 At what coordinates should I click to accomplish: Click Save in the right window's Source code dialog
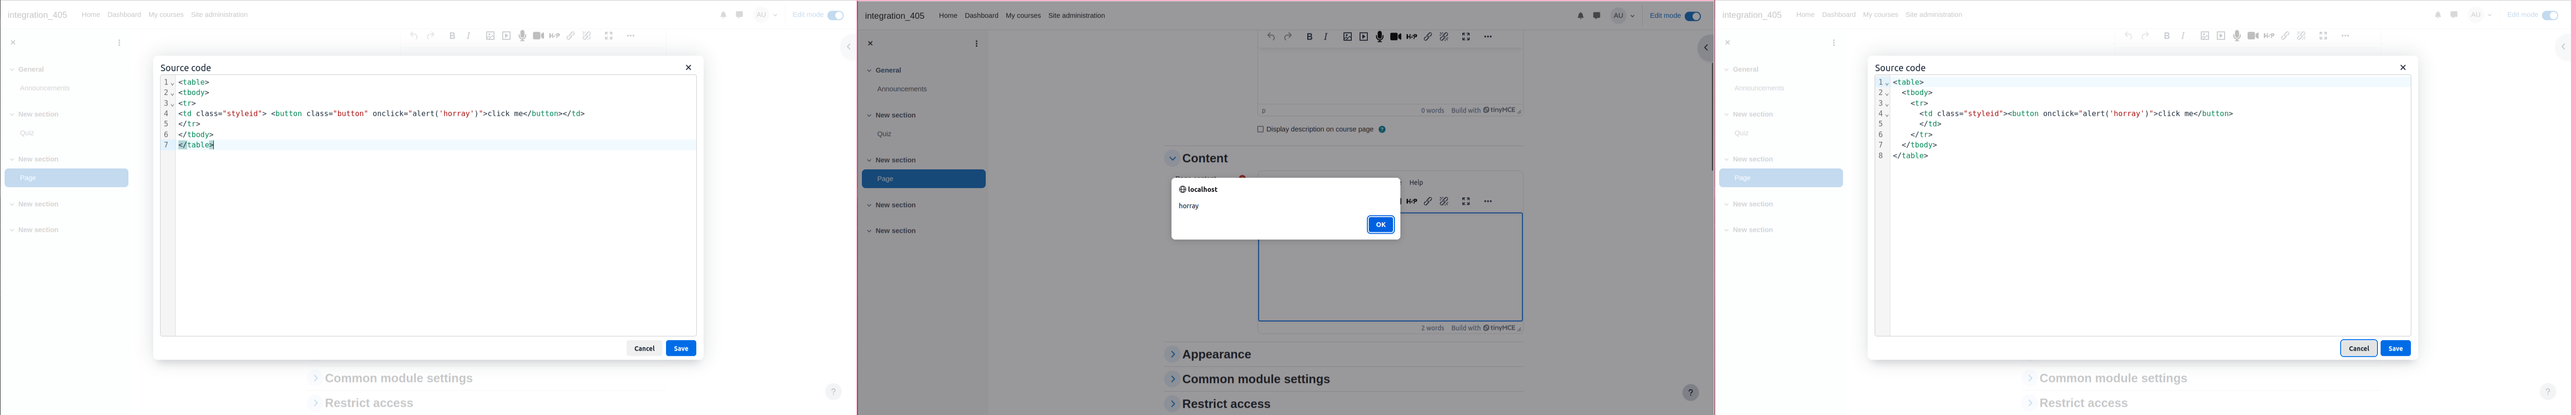2395,349
